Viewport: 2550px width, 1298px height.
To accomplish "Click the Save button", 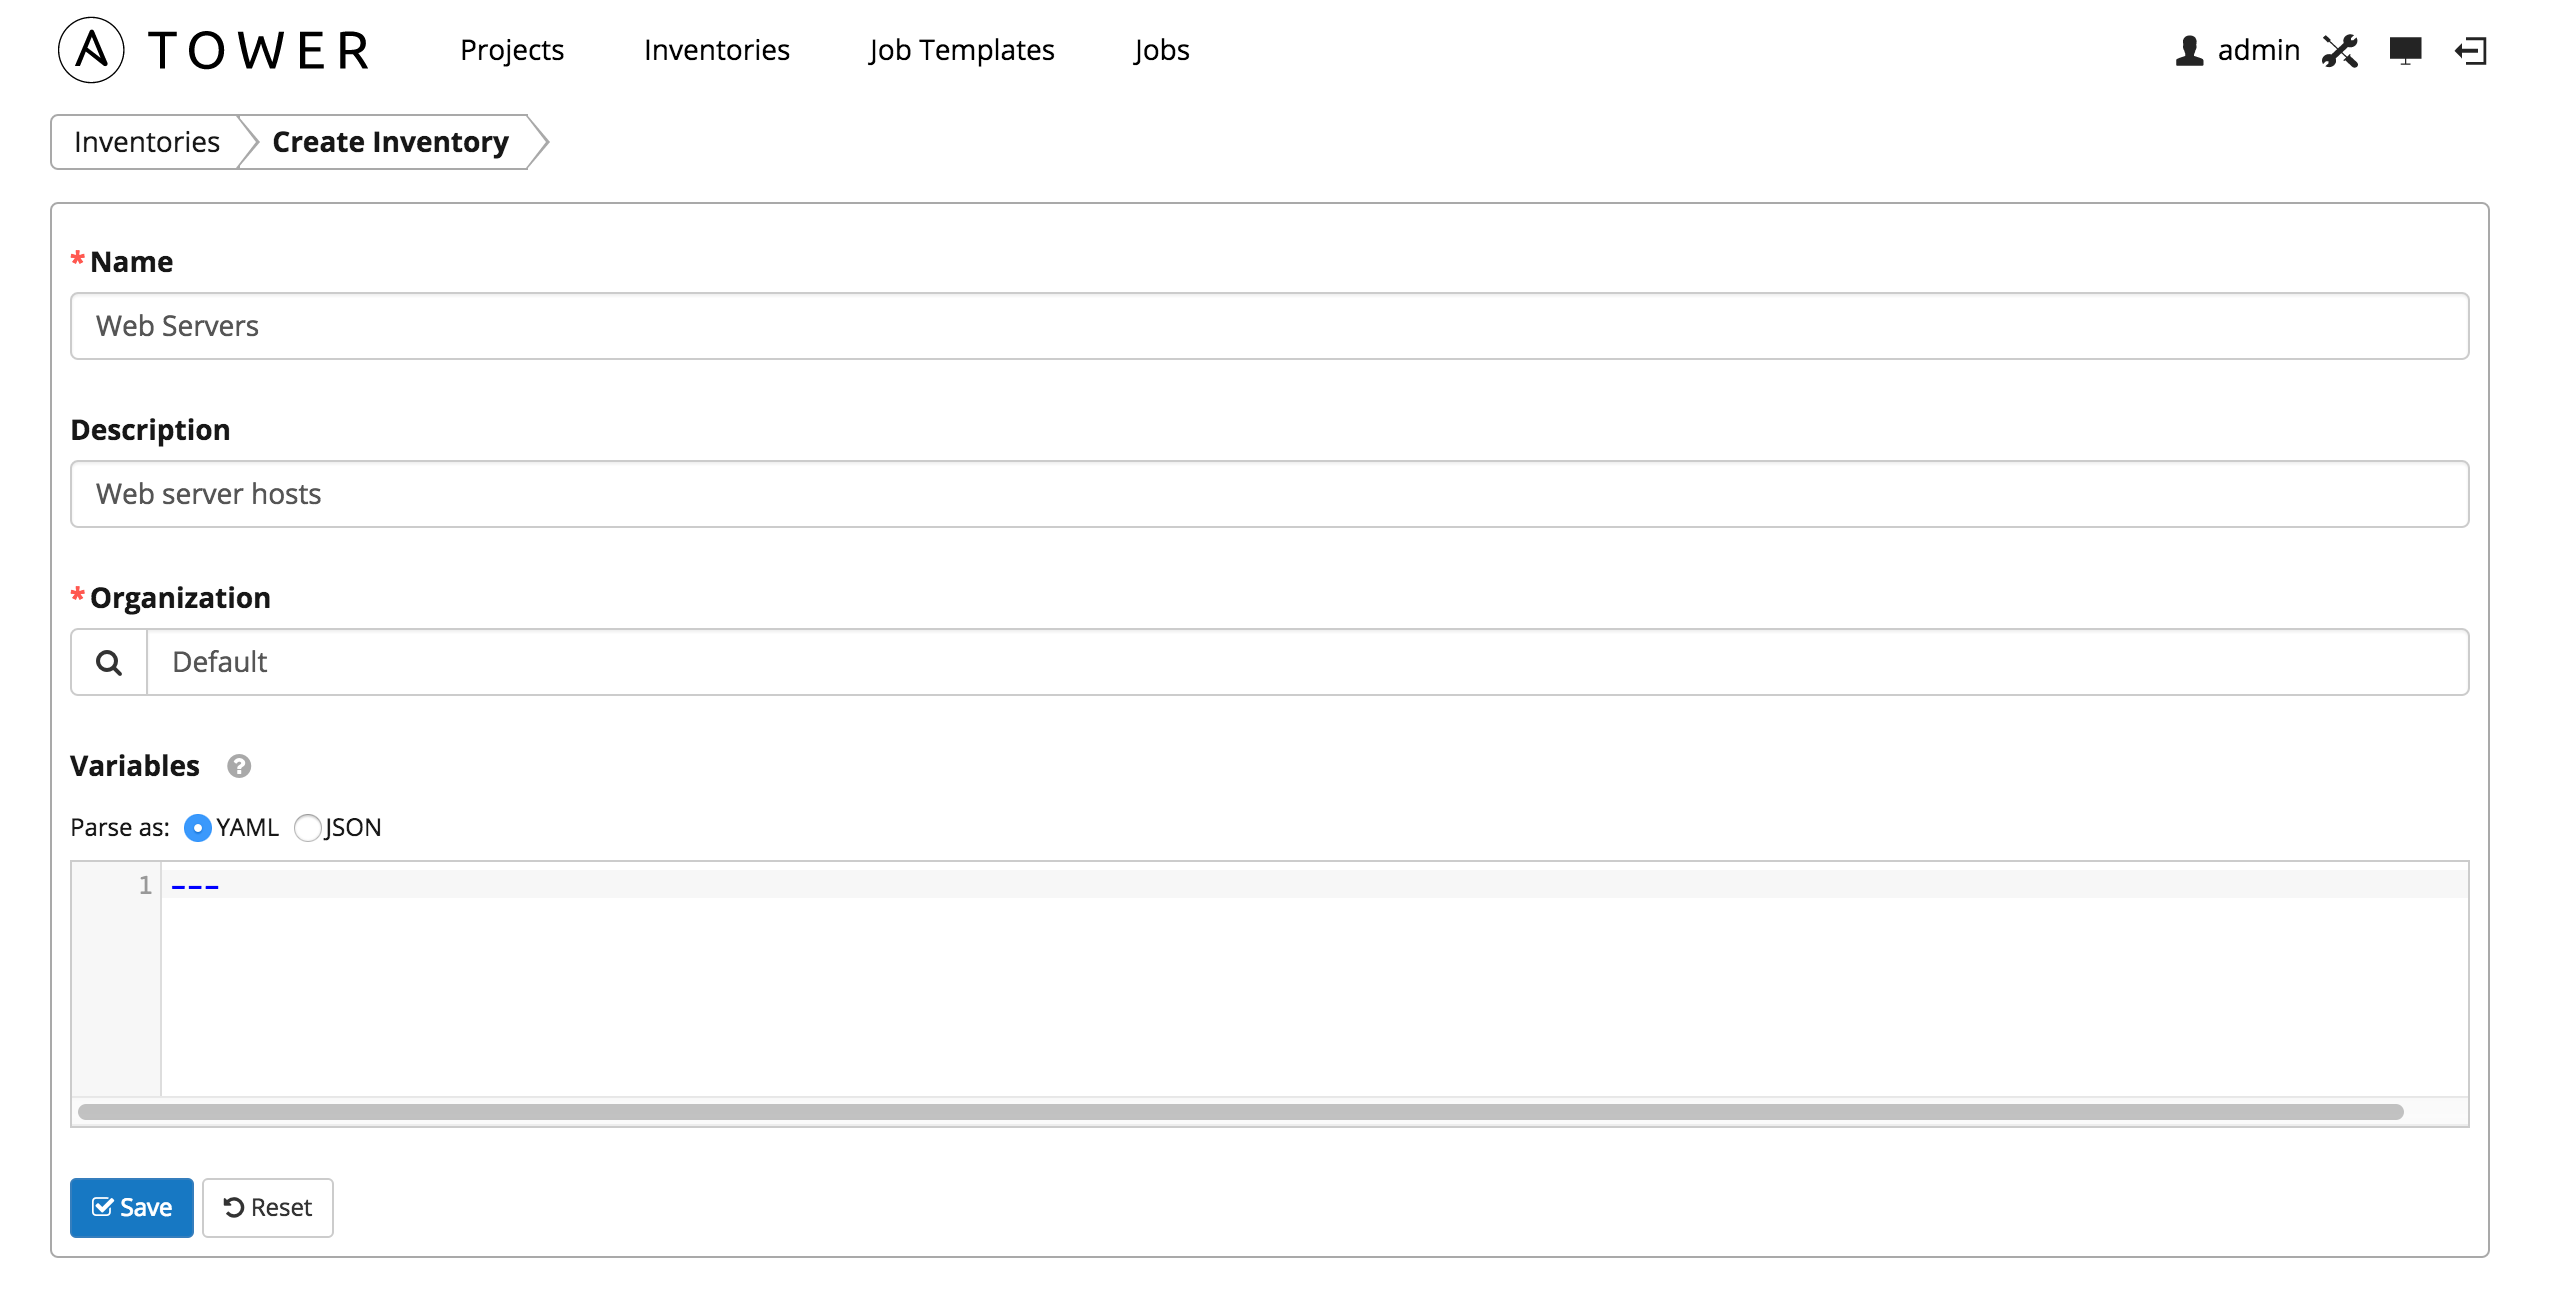I will (x=131, y=1205).
